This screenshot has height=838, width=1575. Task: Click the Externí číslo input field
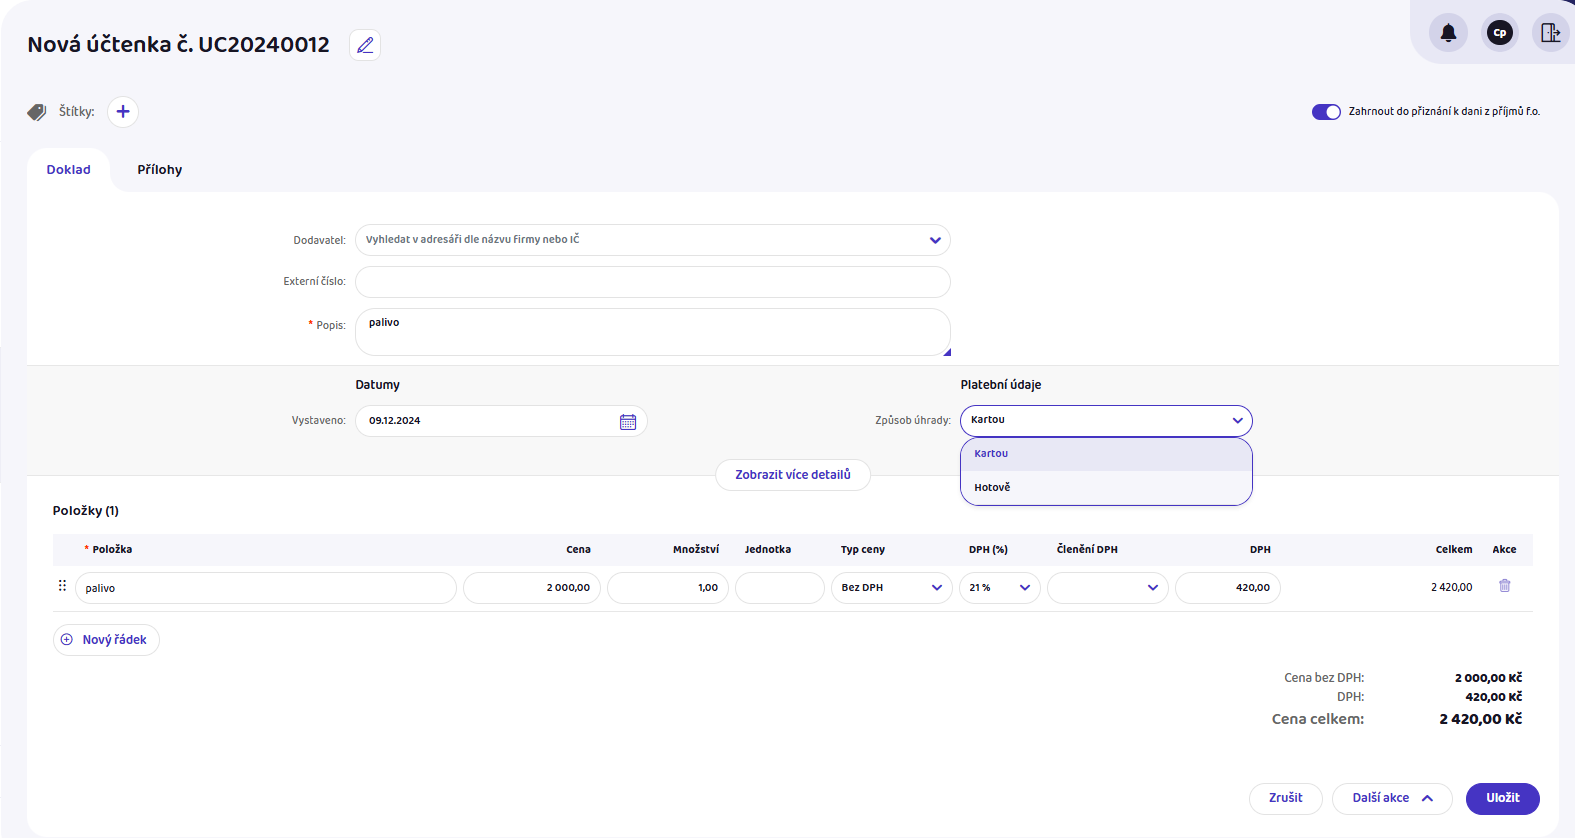652,282
